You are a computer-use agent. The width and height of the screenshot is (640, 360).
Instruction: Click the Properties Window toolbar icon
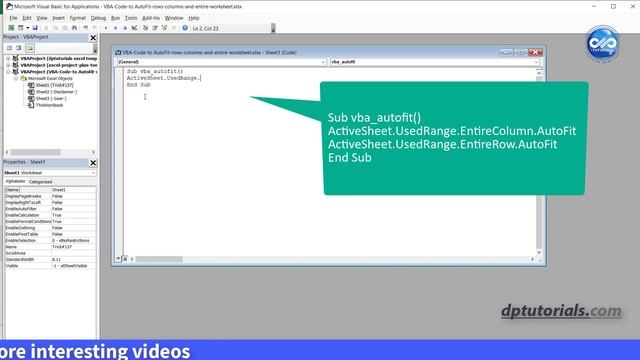coord(155,28)
